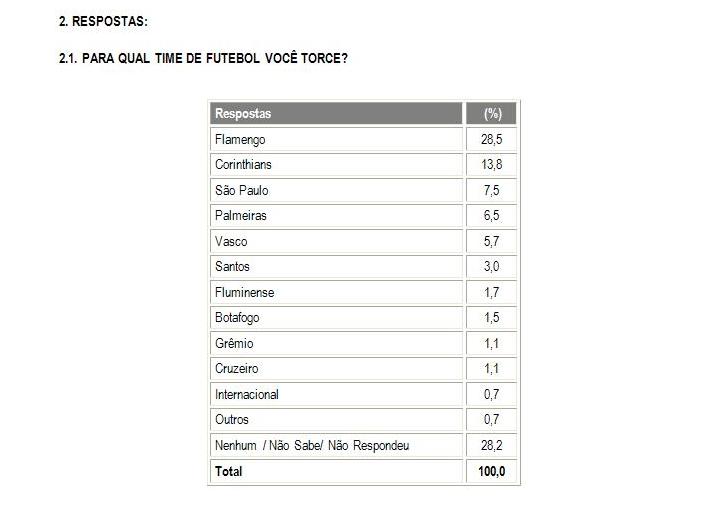The width and height of the screenshot is (718, 517).
Task: Select the question text about futebol team
Action: (202, 58)
